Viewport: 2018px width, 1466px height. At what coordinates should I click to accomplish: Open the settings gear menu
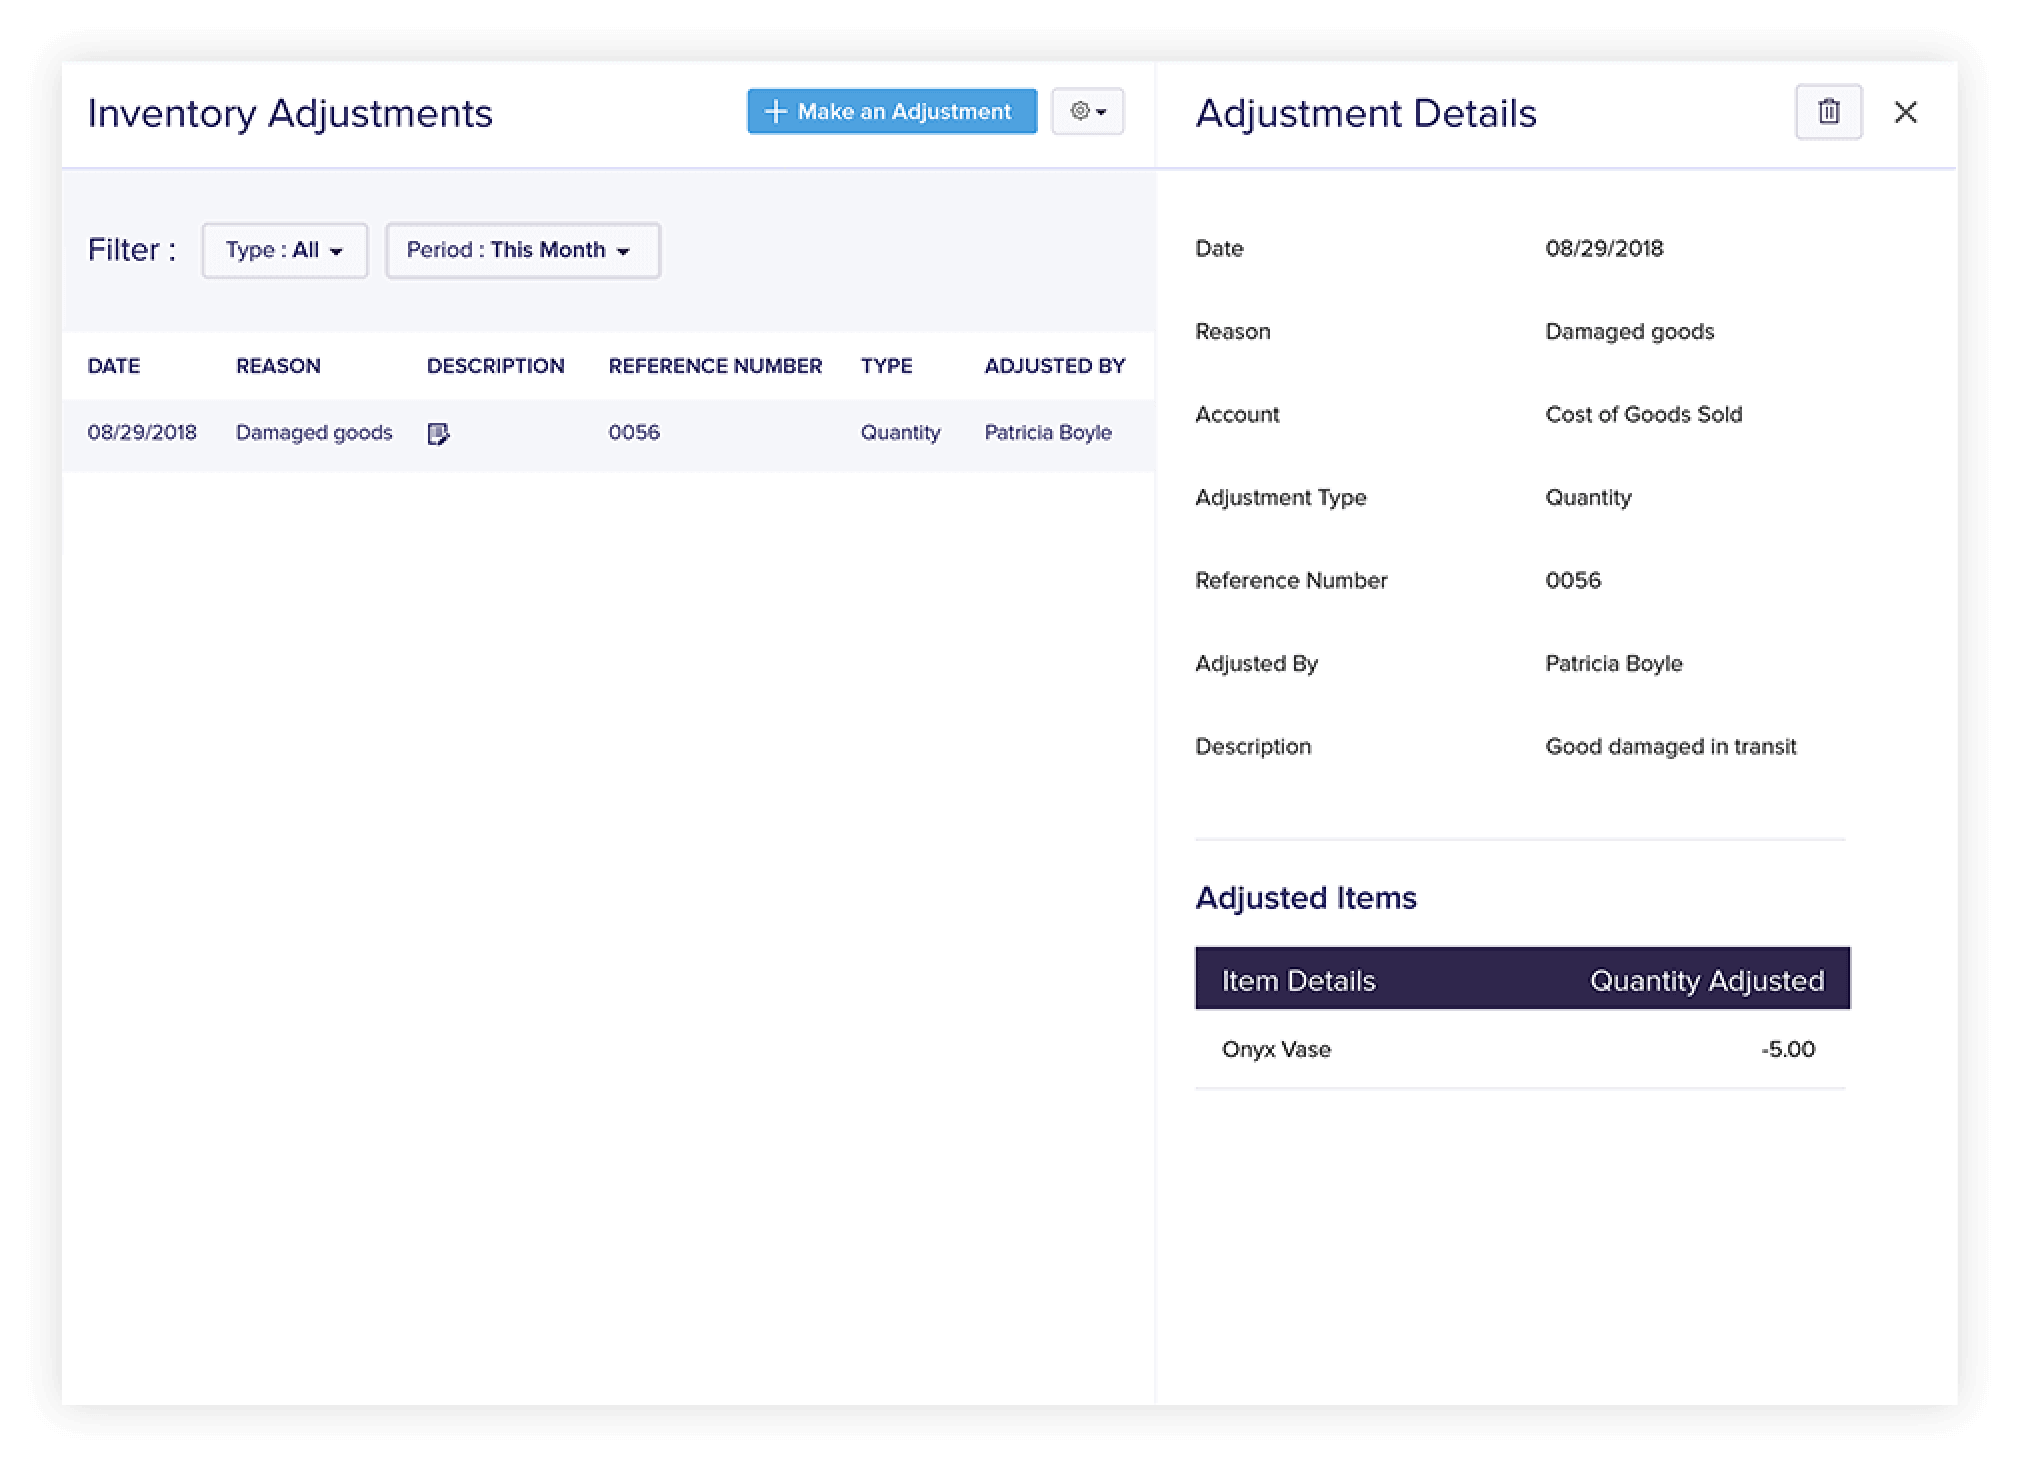(1080, 112)
